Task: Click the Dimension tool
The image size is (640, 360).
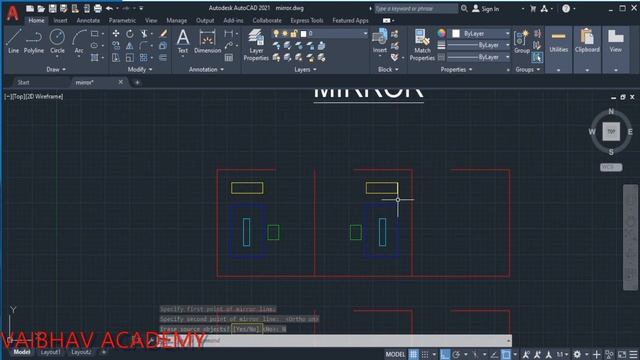Action: point(207,42)
